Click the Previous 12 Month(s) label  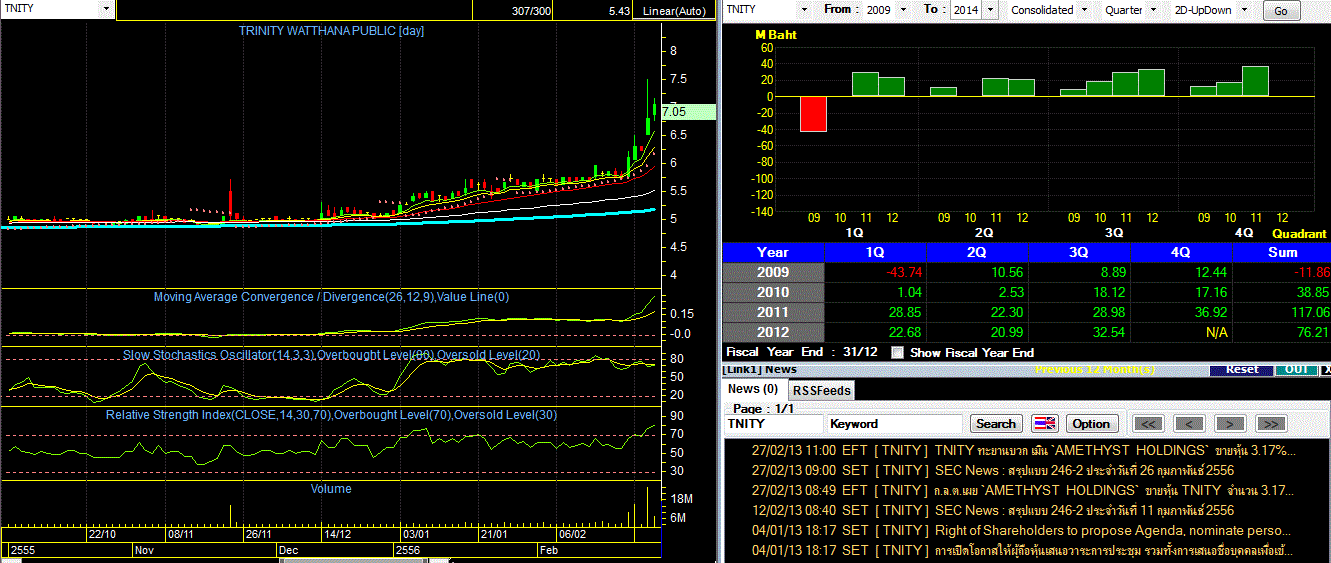pyautogui.click(x=1095, y=369)
